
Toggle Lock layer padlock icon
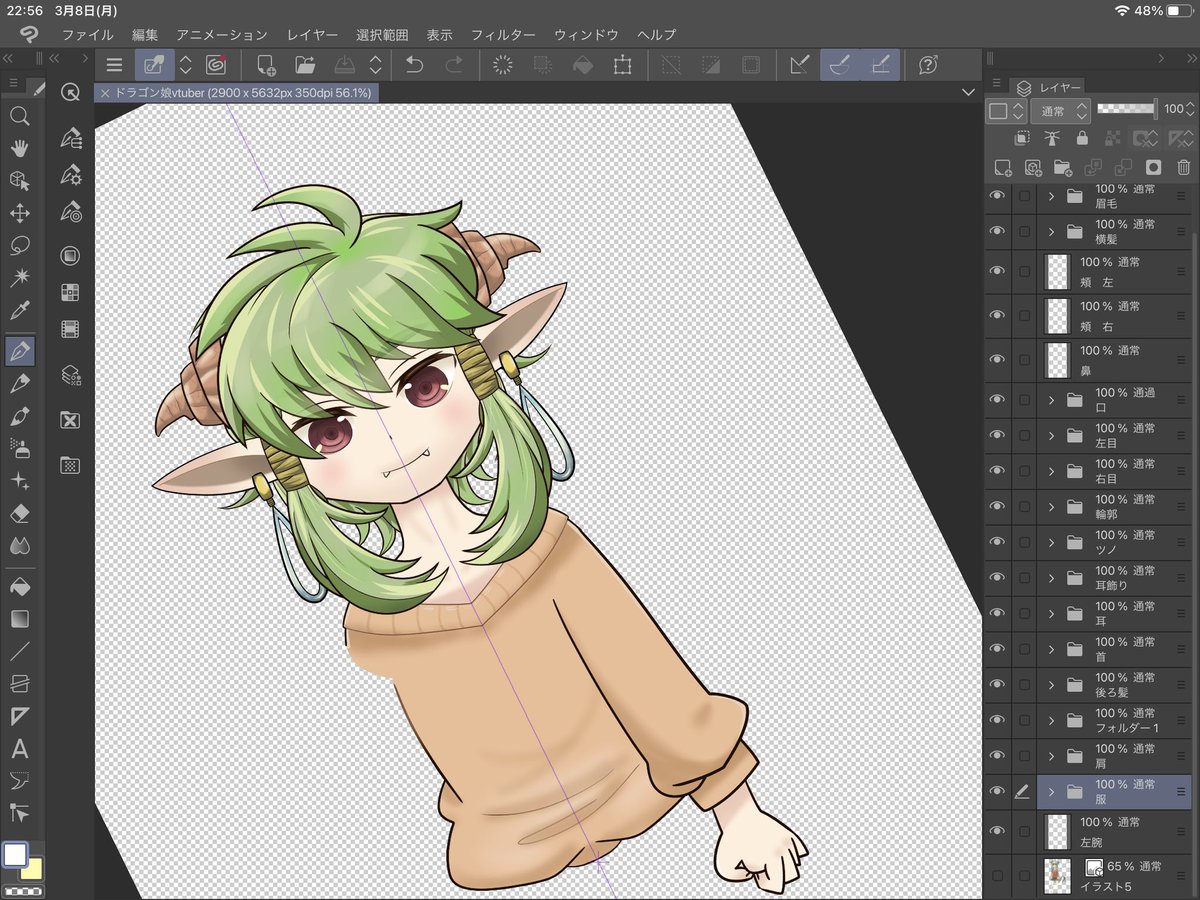point(1082,138)
